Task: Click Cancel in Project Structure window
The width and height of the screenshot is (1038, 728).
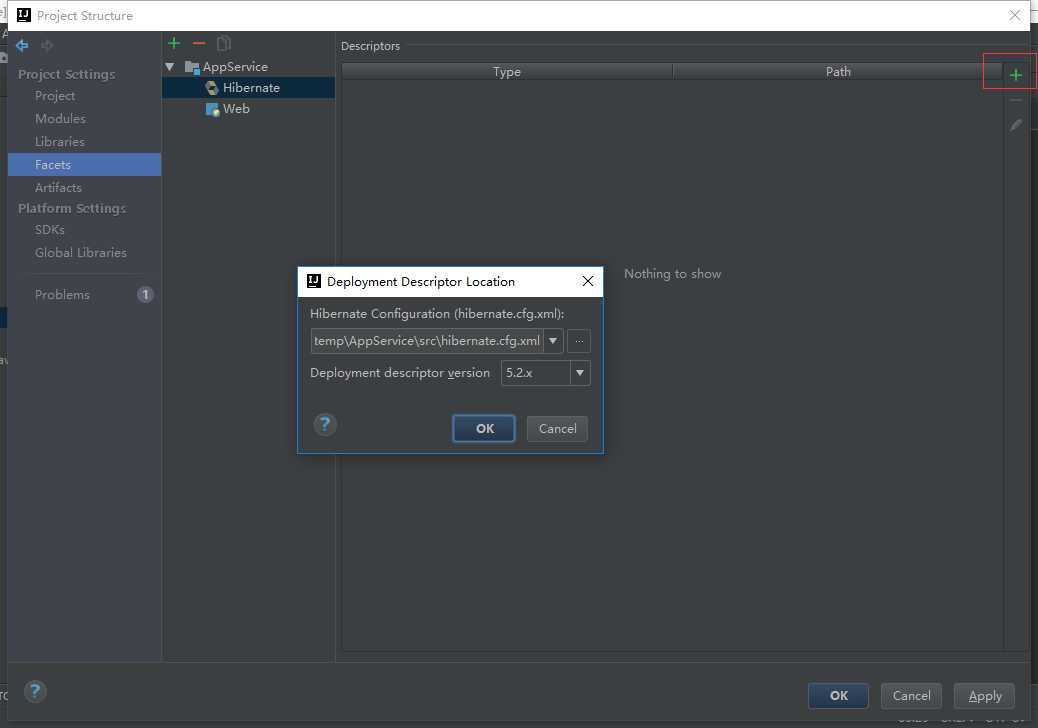Action: 911,696
